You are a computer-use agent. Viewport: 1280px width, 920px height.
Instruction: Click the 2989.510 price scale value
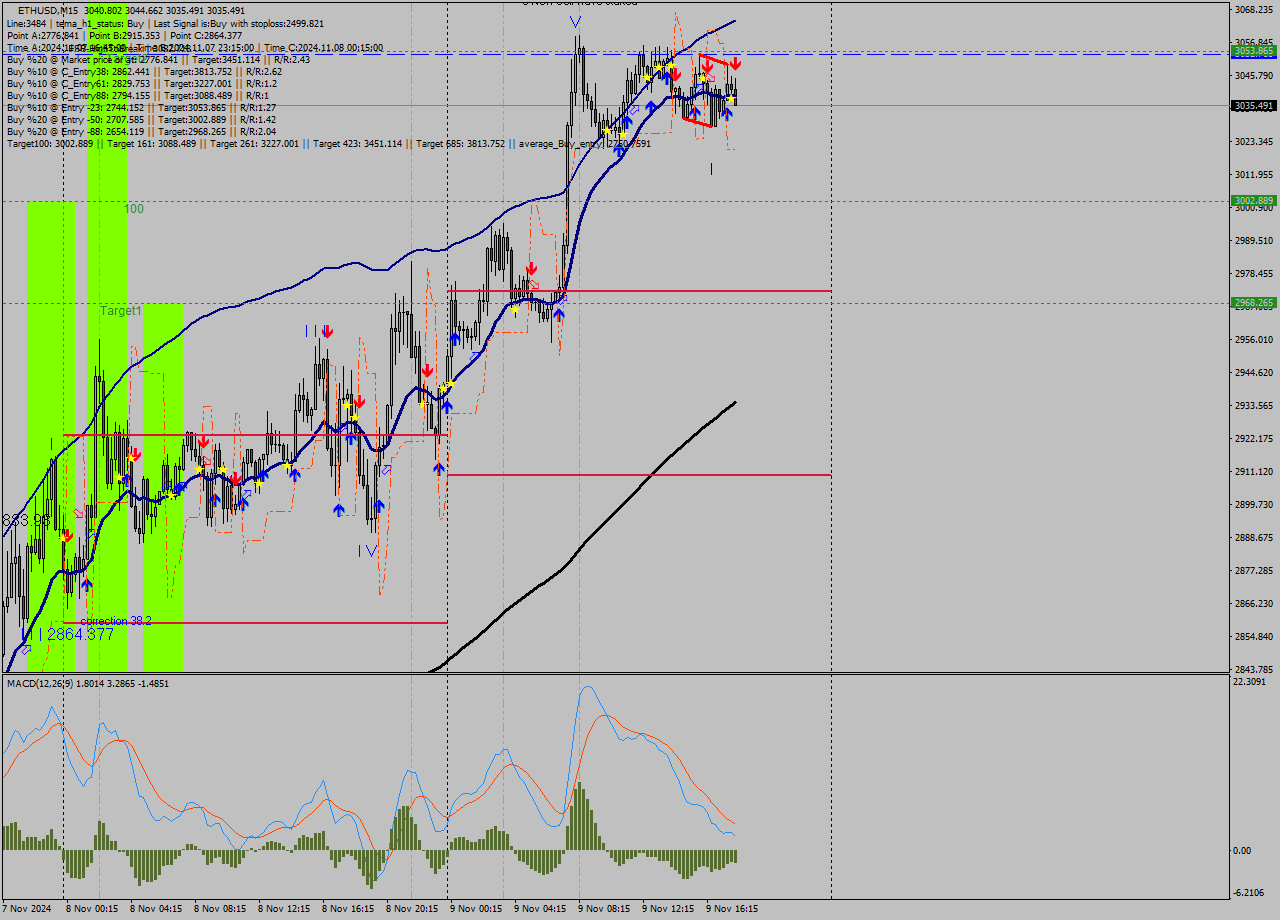pos(1253,240)
